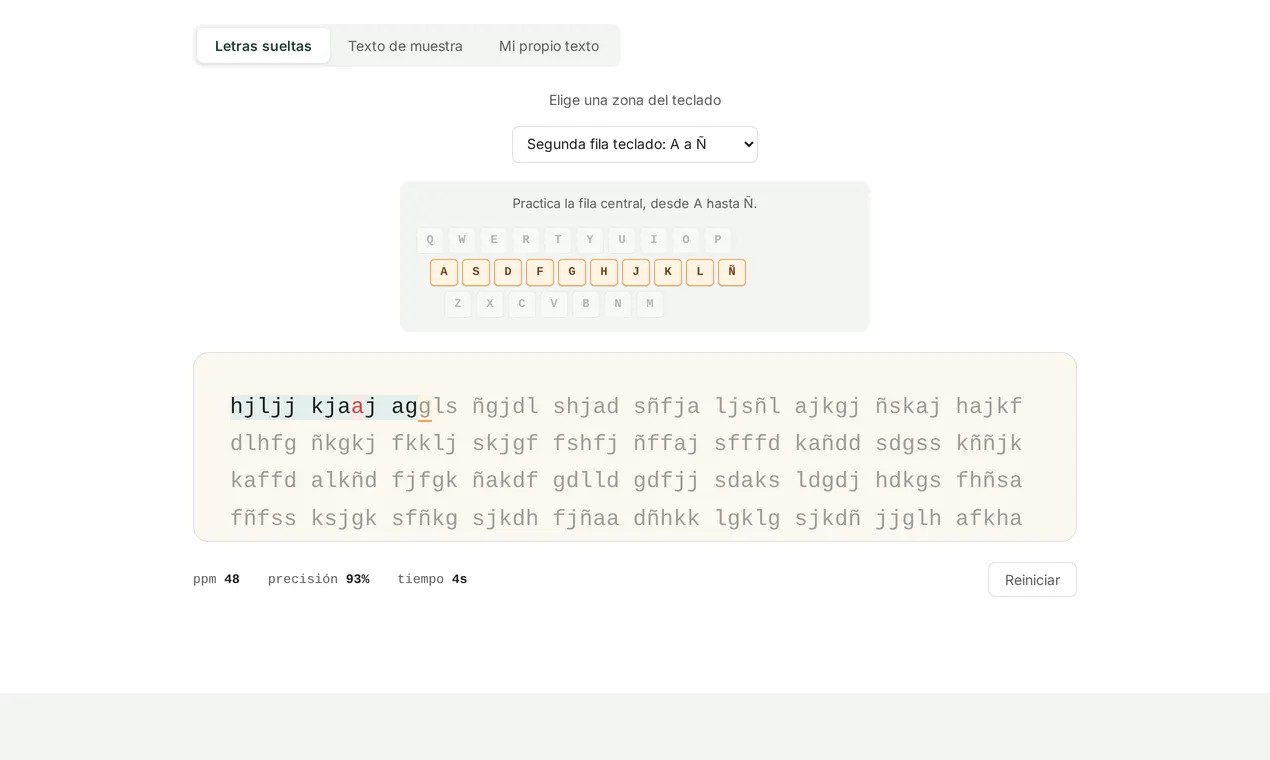Click the highlighted H key
Screen dimensions: 1270x760
(604, 272)
